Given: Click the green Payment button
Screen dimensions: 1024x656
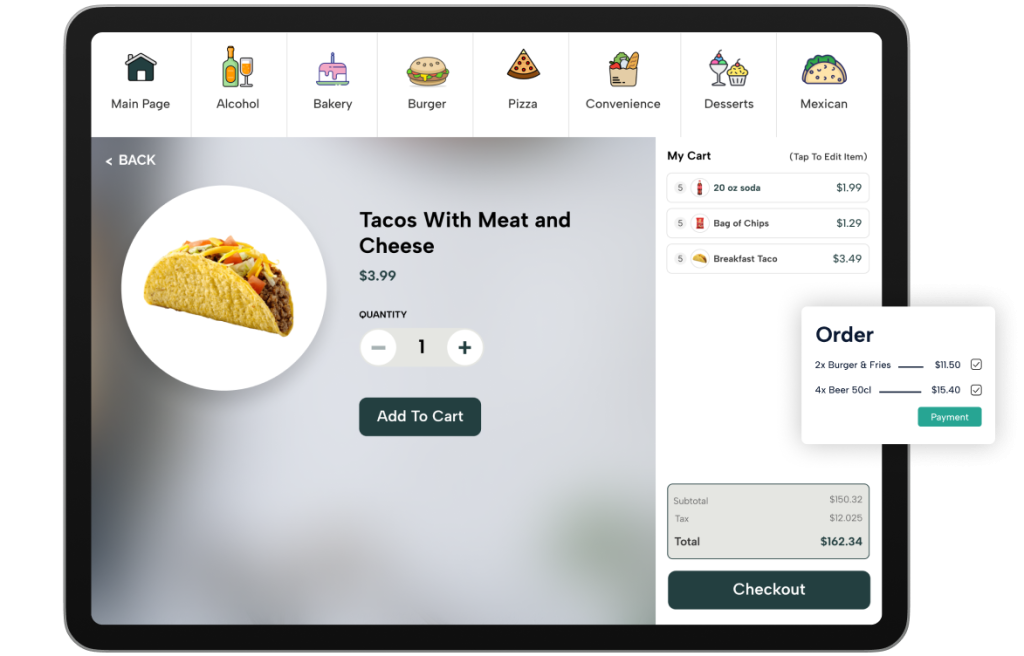Looking at the screenshot, I should click(x=949, y=417).
